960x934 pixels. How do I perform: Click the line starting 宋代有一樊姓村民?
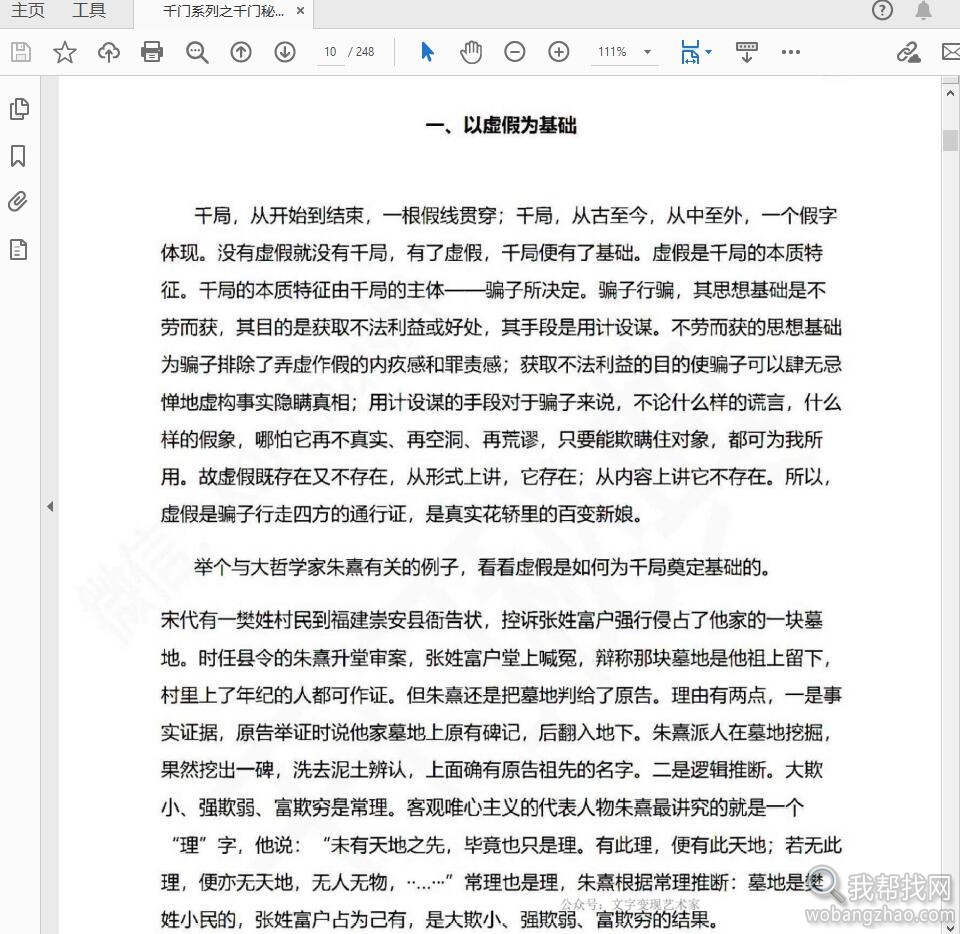click(x=492, y=620)
